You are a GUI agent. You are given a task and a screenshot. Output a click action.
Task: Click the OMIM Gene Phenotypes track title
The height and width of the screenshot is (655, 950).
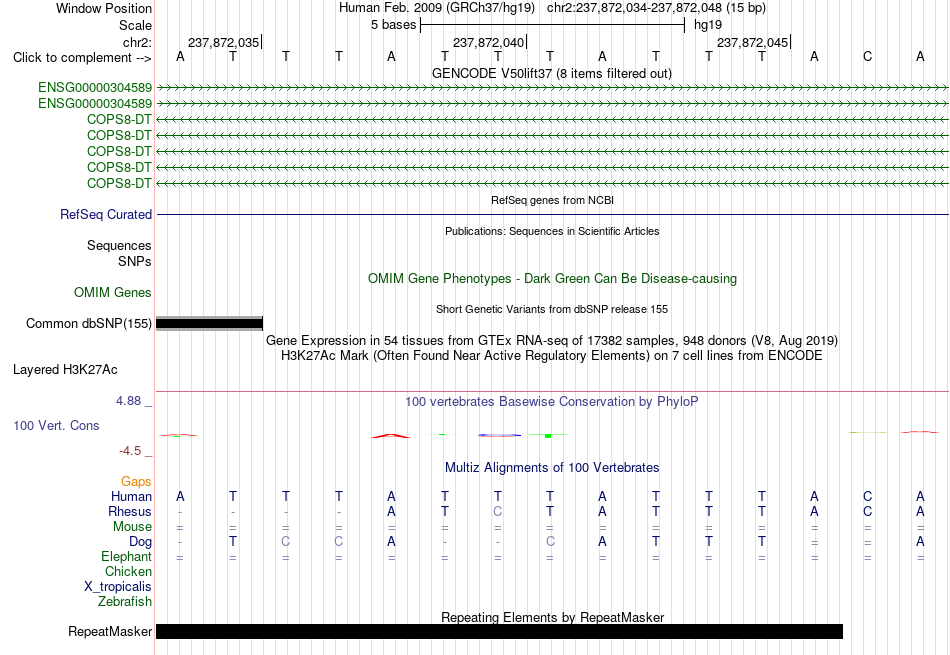(552, 279)
